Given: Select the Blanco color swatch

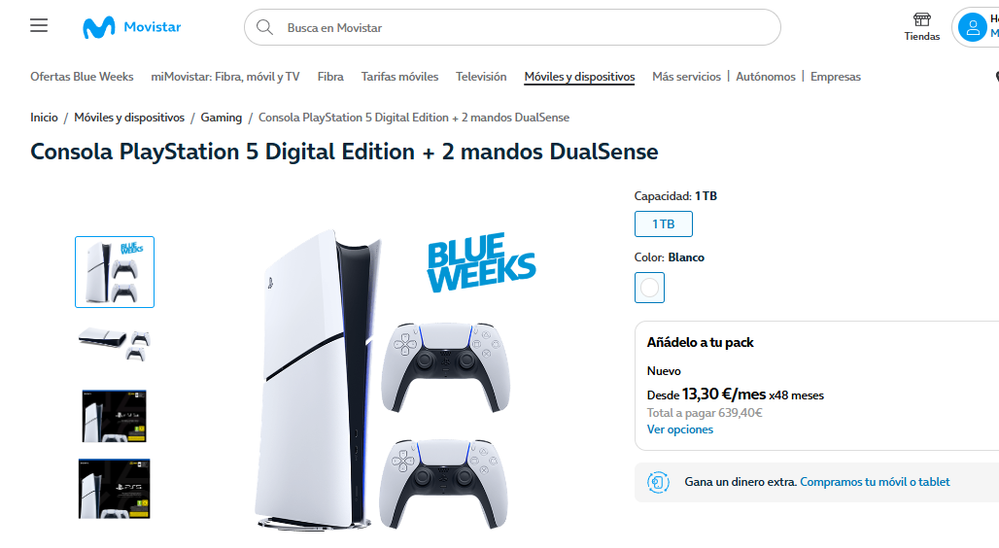Looking at the screenshot, I should coord(649,287).
